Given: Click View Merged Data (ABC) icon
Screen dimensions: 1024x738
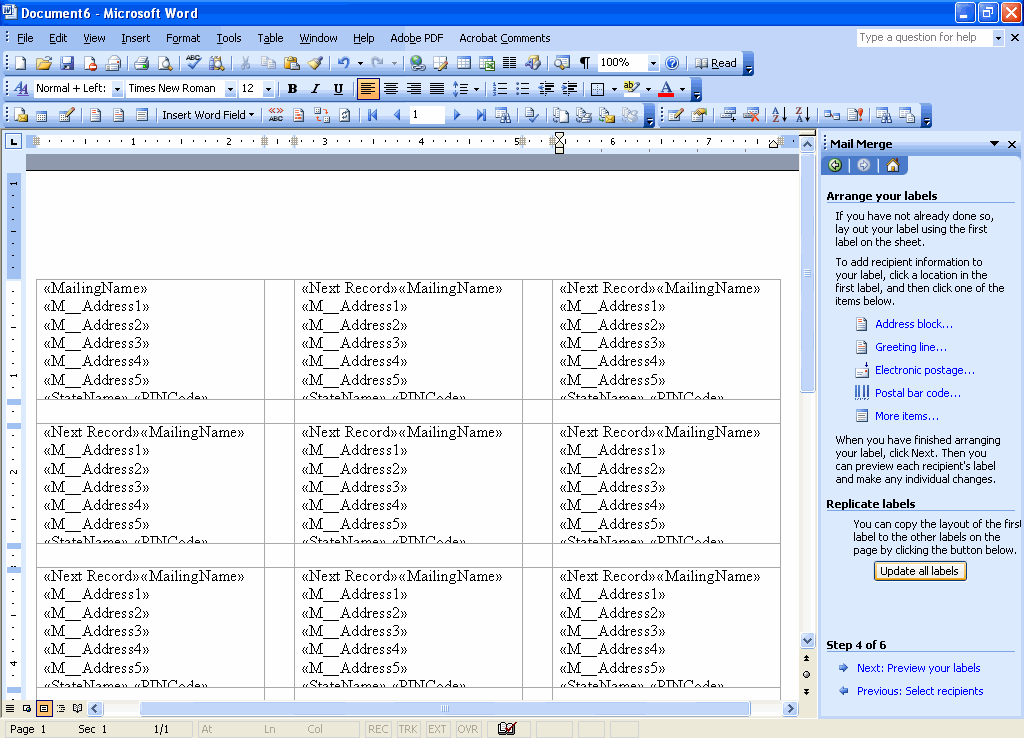Looking at the screenshot, I should coord(276,116).
